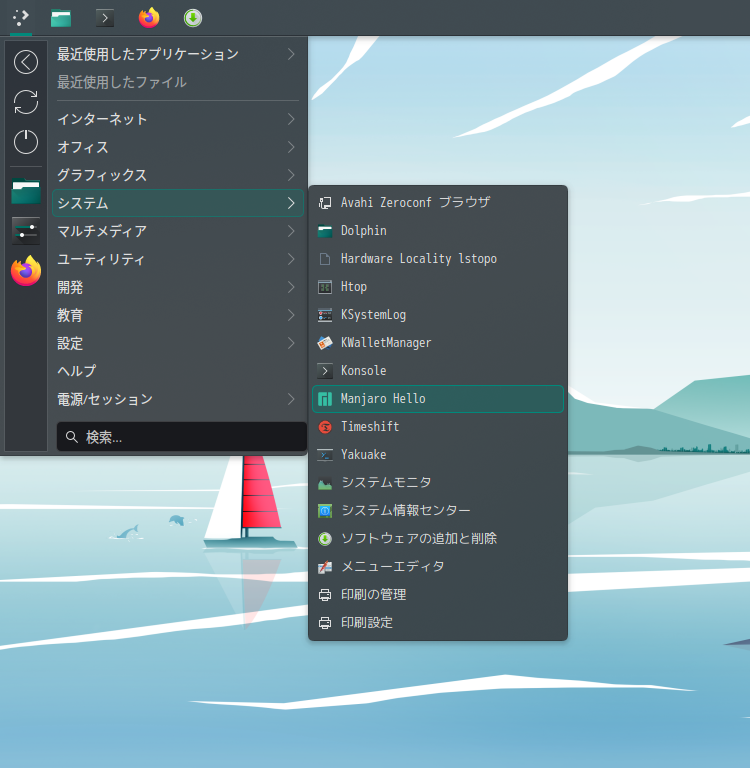The height and width of the screenshot is (768, 750).
Task: Open Firefox from the top panel
Action: click(149, 18)
